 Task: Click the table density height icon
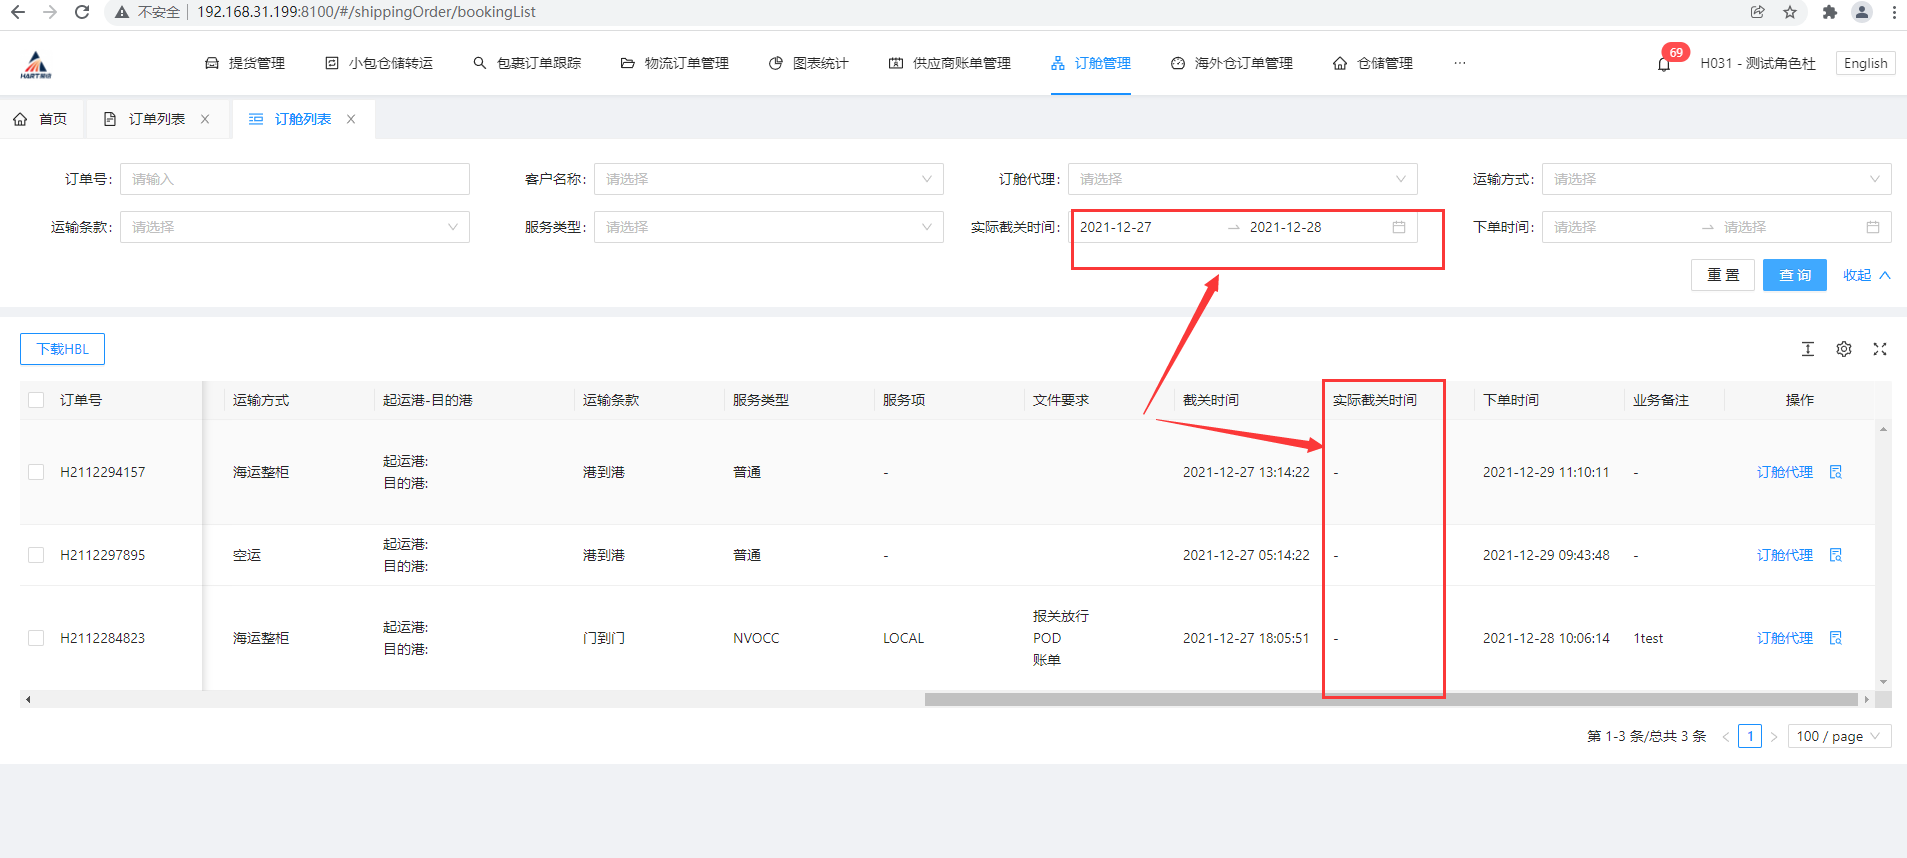pos(1808,349)
